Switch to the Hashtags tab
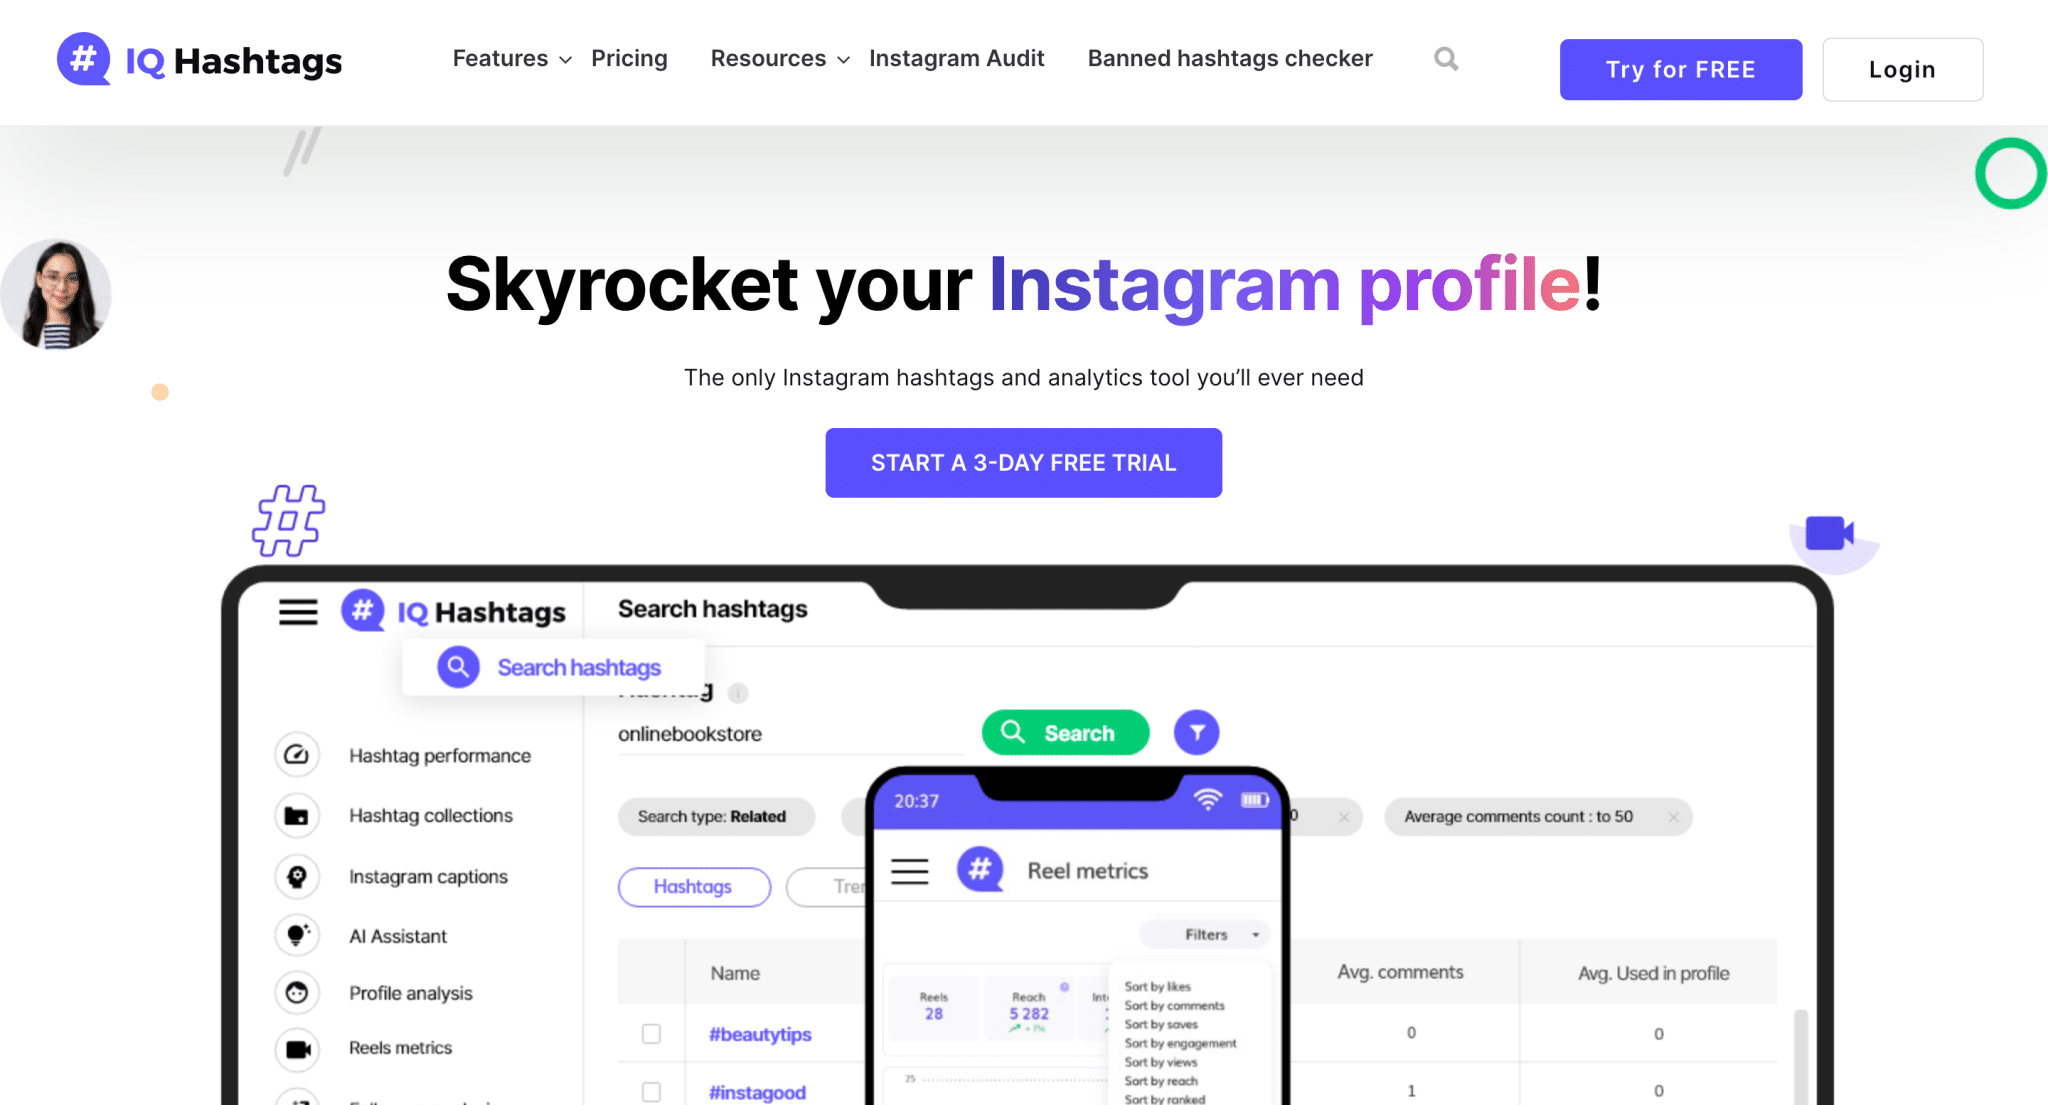 point(695,886)
